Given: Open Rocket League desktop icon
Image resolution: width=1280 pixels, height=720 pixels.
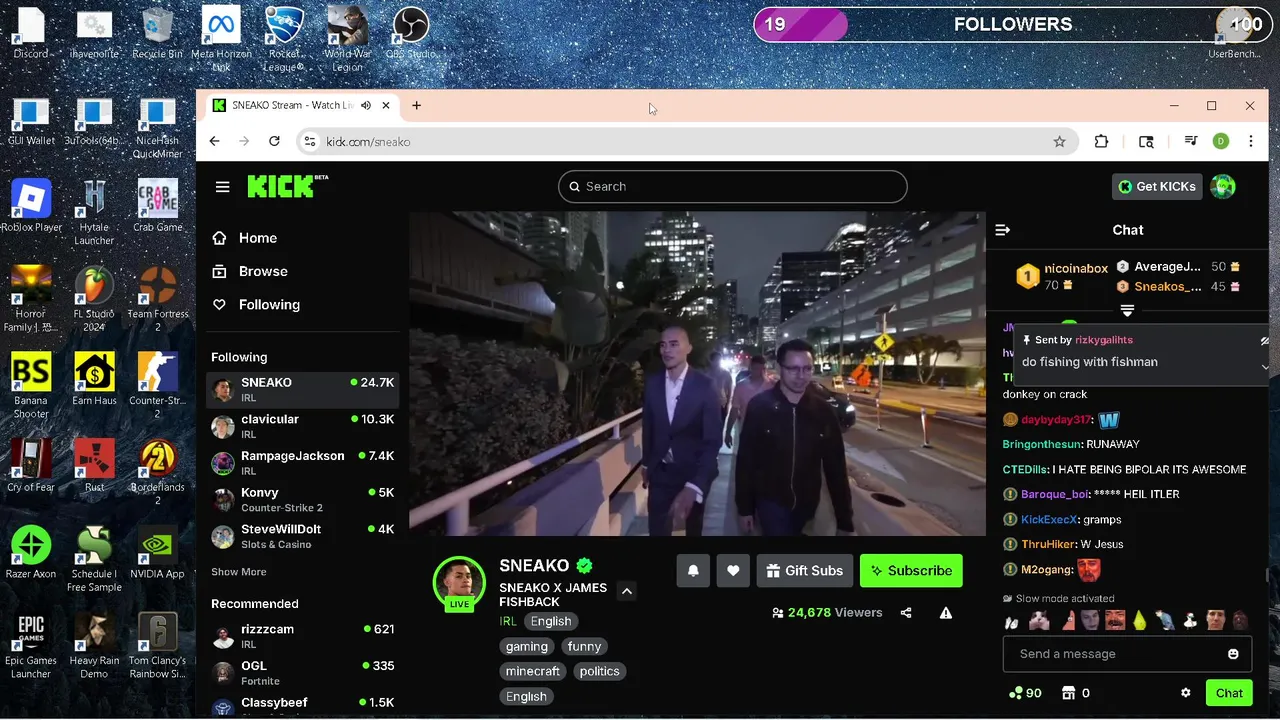Looking at the screenshot, I should tap(284, 39).
